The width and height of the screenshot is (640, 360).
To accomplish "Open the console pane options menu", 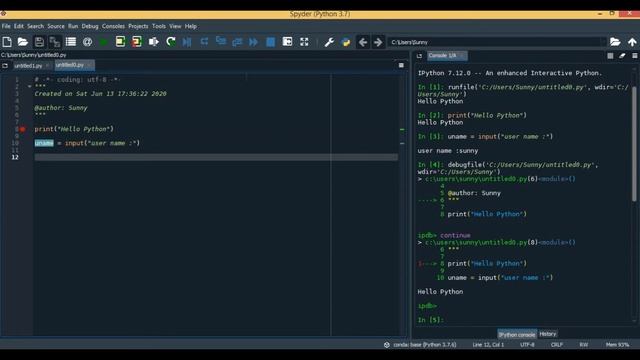I will (x=635, y=56).
